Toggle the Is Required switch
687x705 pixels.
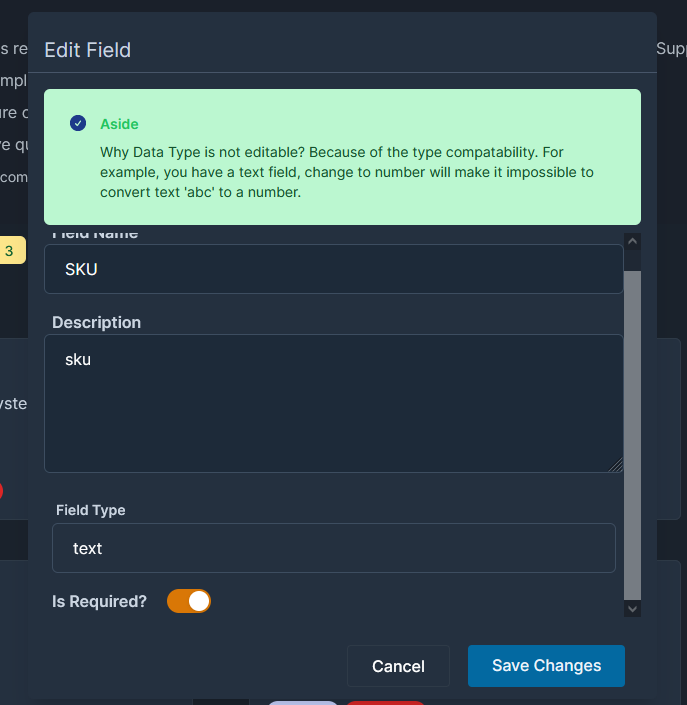coord(189,601)
